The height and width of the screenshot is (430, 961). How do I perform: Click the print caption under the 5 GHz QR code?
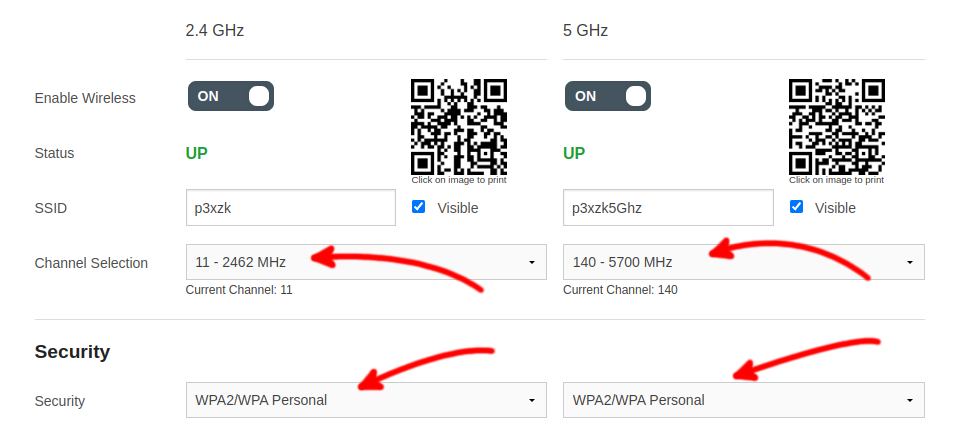pyautogui.click(x=836, y=180)
